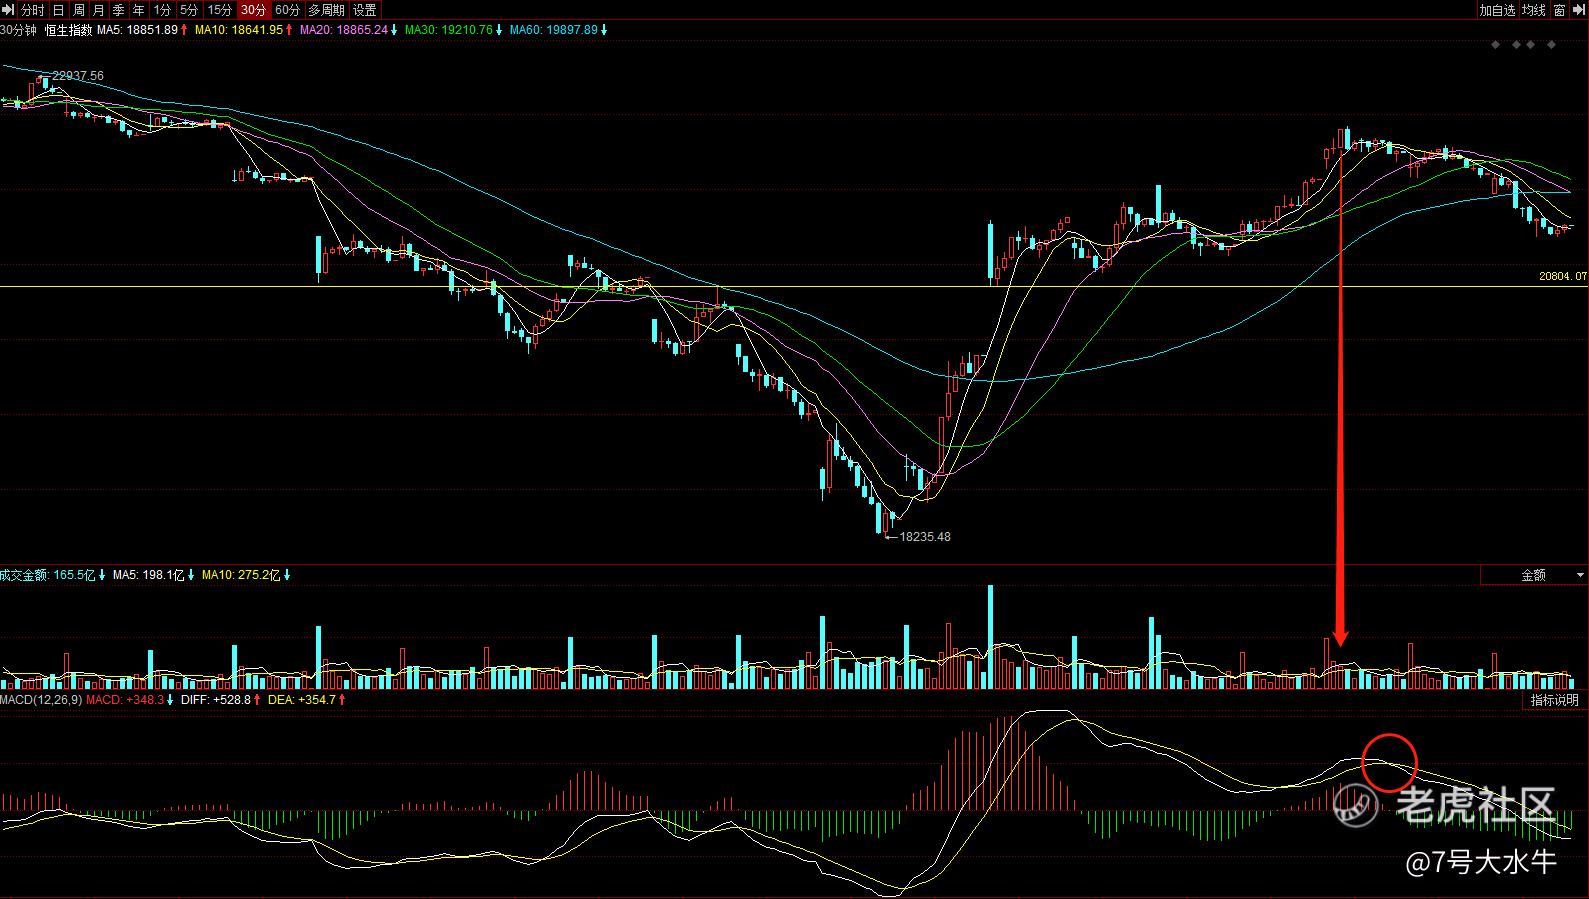The image size is (1589, 899).
Task: Click the 22937.56 high price label
Action: click(x=78, y=76)
